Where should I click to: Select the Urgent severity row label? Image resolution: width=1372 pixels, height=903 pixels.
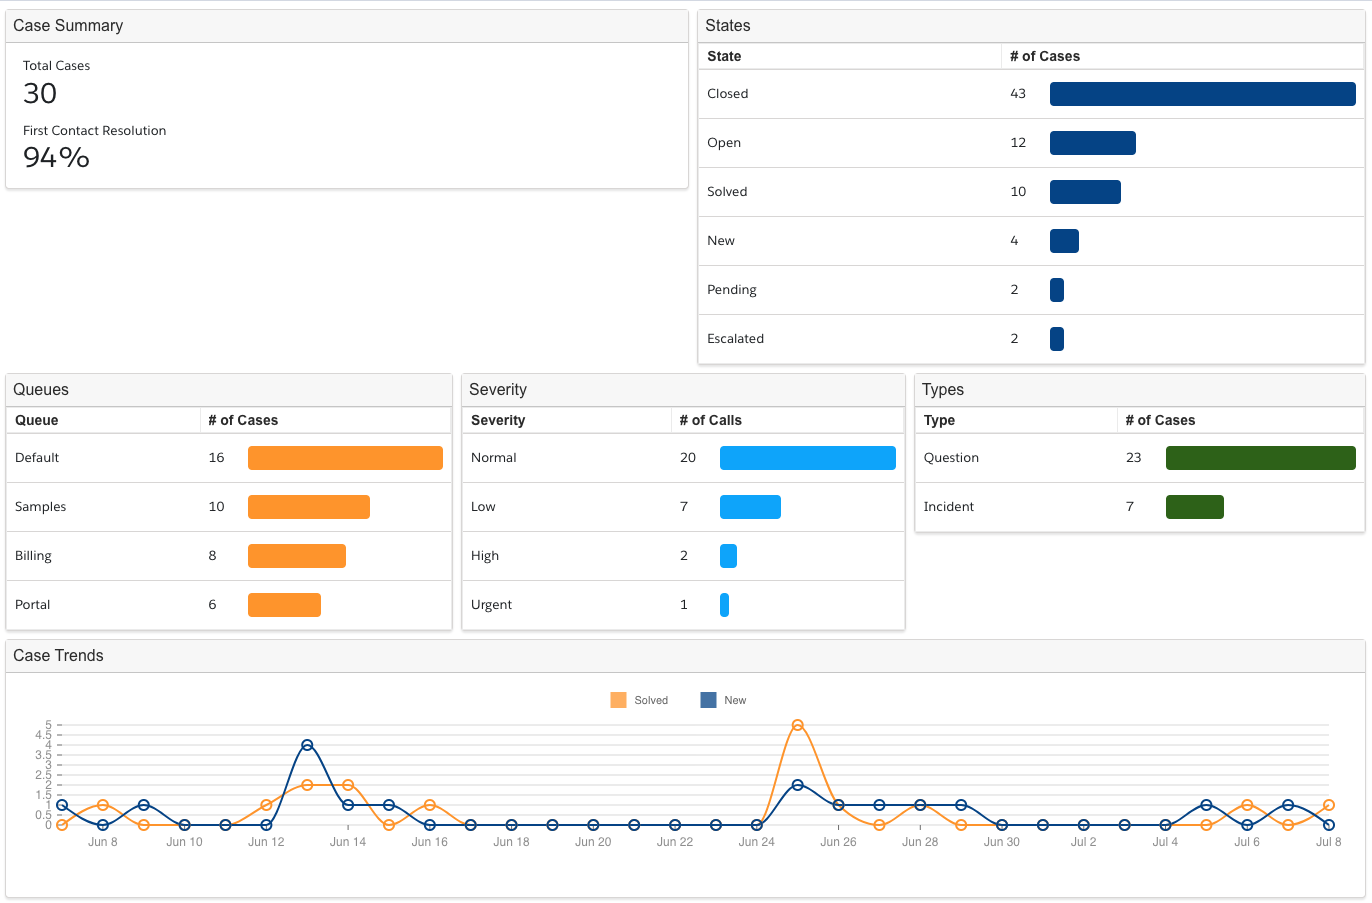pyautogui.click(x=491, y=605)
